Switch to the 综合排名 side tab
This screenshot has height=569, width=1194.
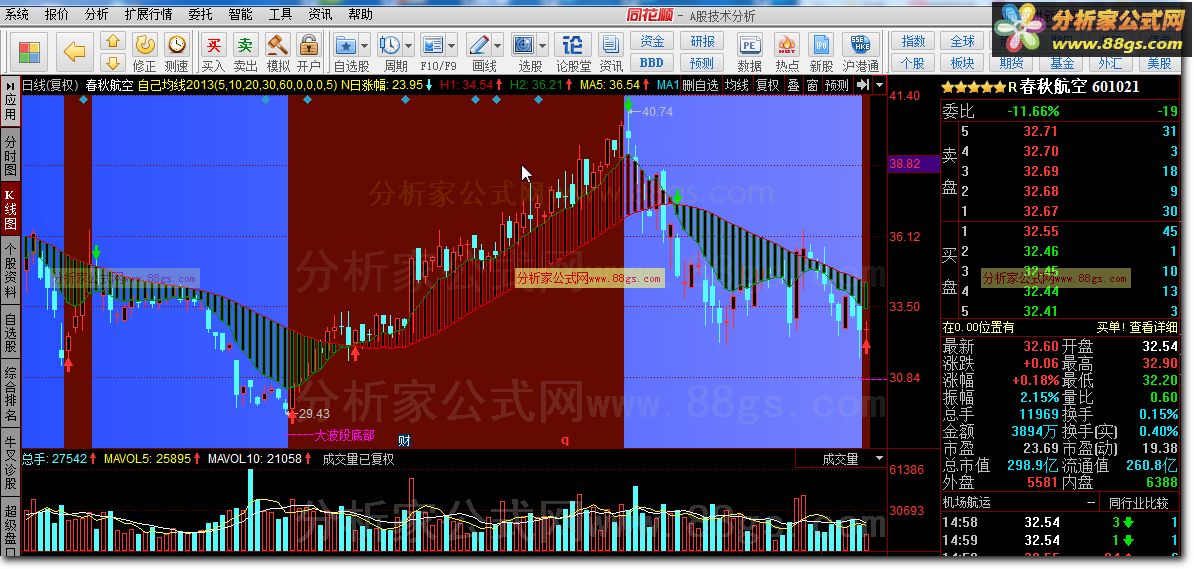[x=10, y=393]
